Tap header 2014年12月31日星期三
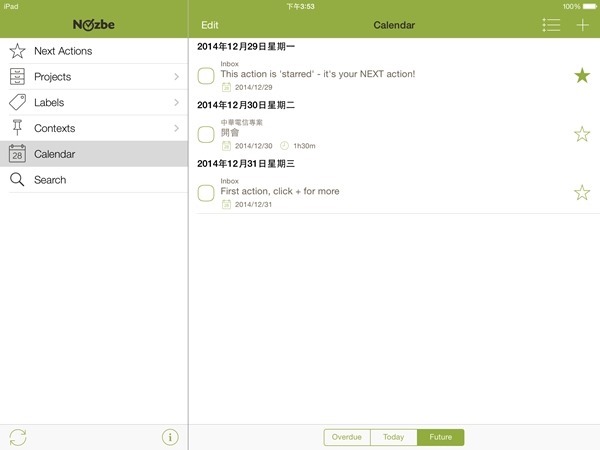 pyautogui.click(x=246, y=164)
